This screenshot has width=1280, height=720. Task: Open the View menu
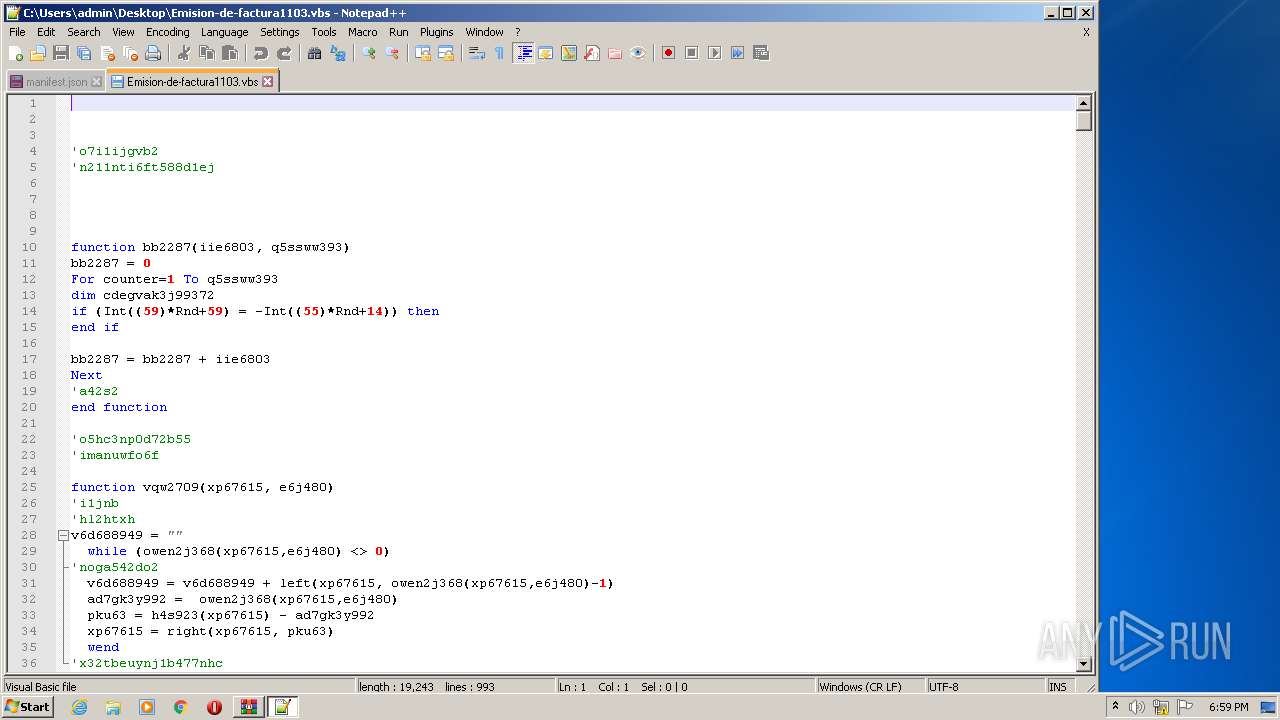123,32
